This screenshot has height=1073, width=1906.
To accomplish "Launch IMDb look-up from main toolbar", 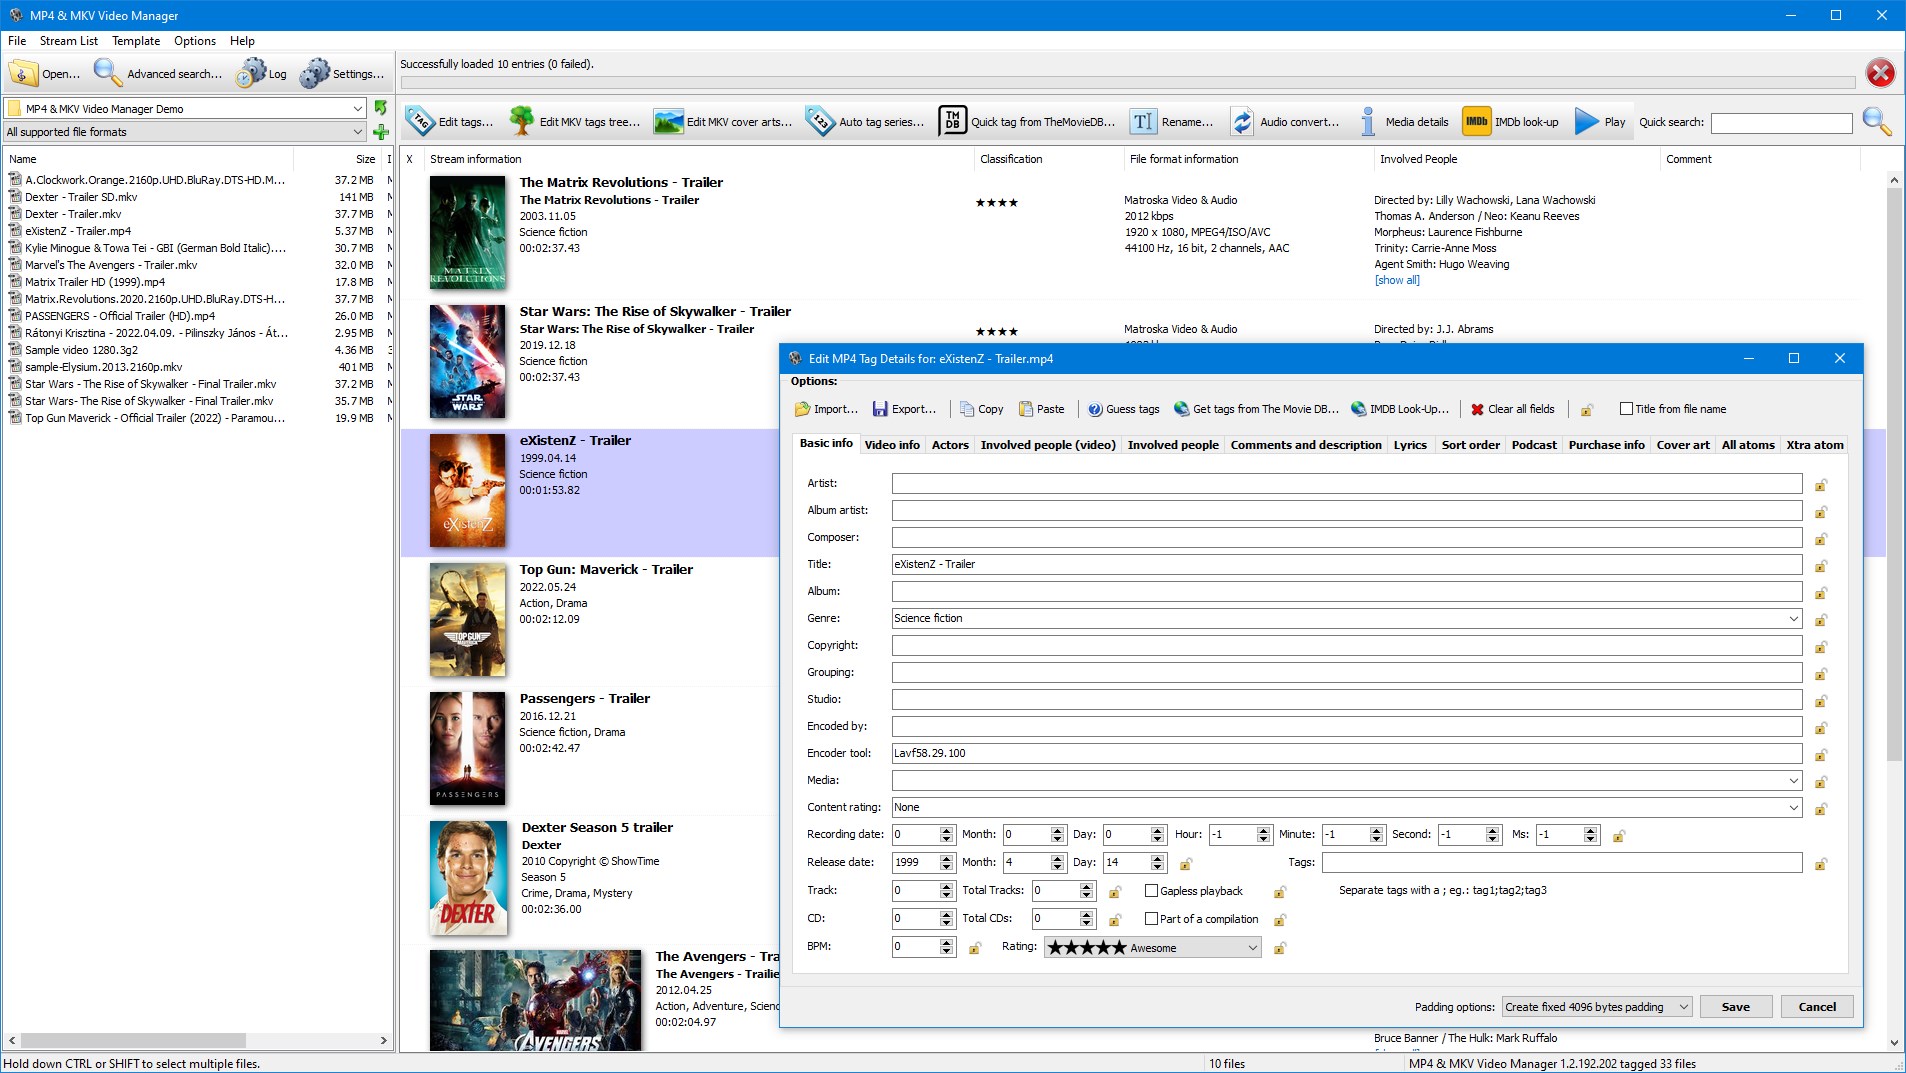I will (1511, 122).
